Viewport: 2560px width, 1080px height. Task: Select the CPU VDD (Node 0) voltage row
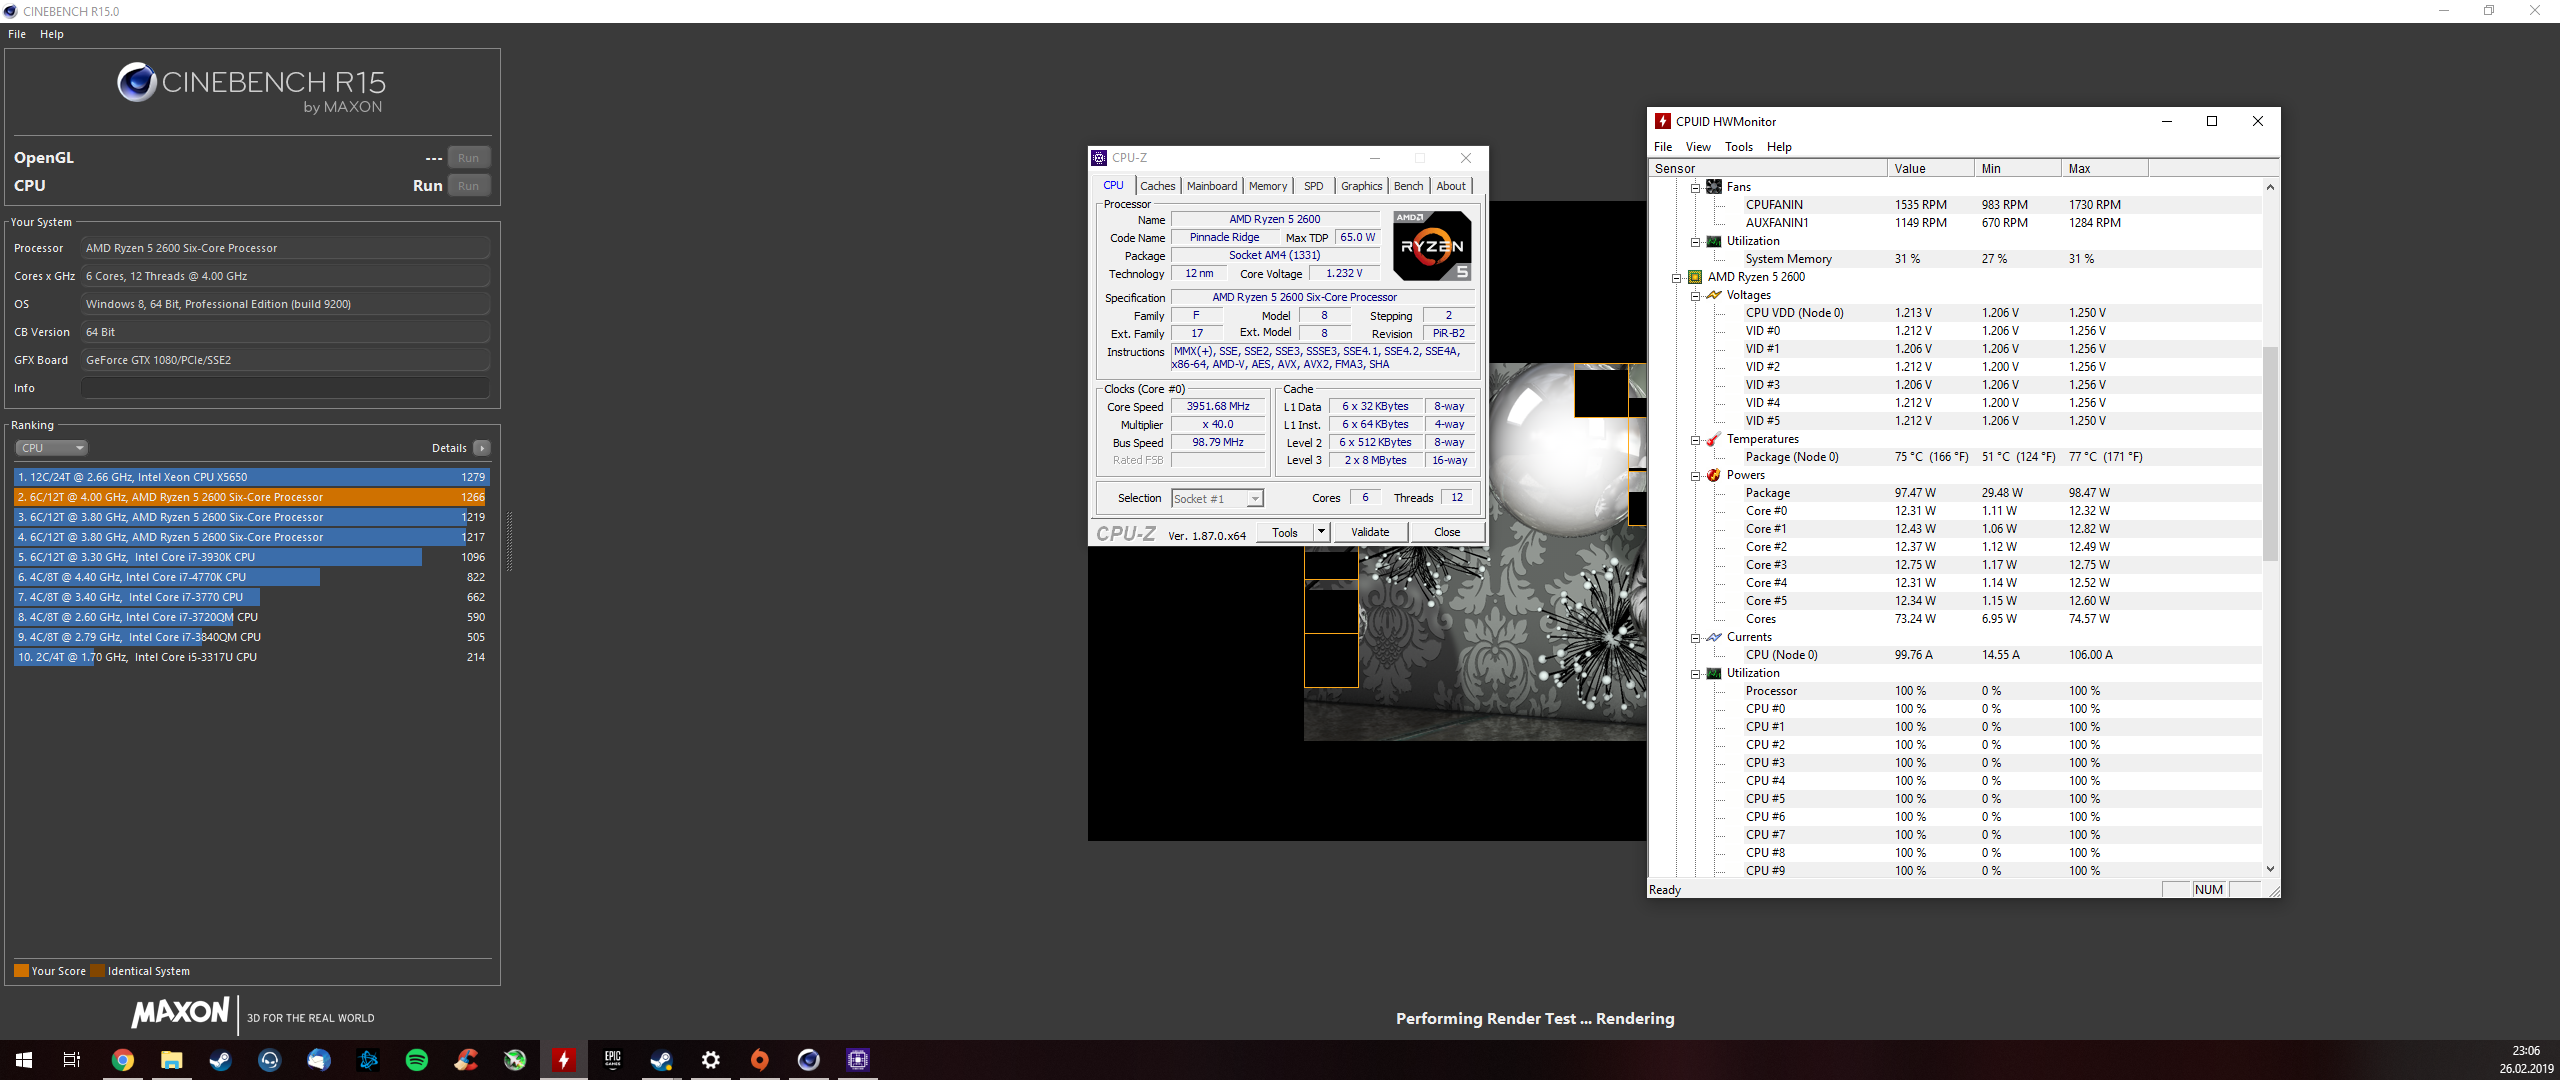pyautogui.click(x=1955, y=313)
